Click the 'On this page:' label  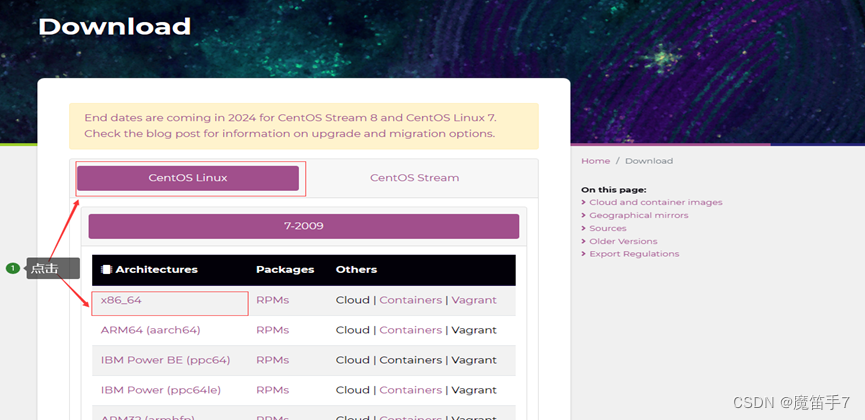(613, 190)
